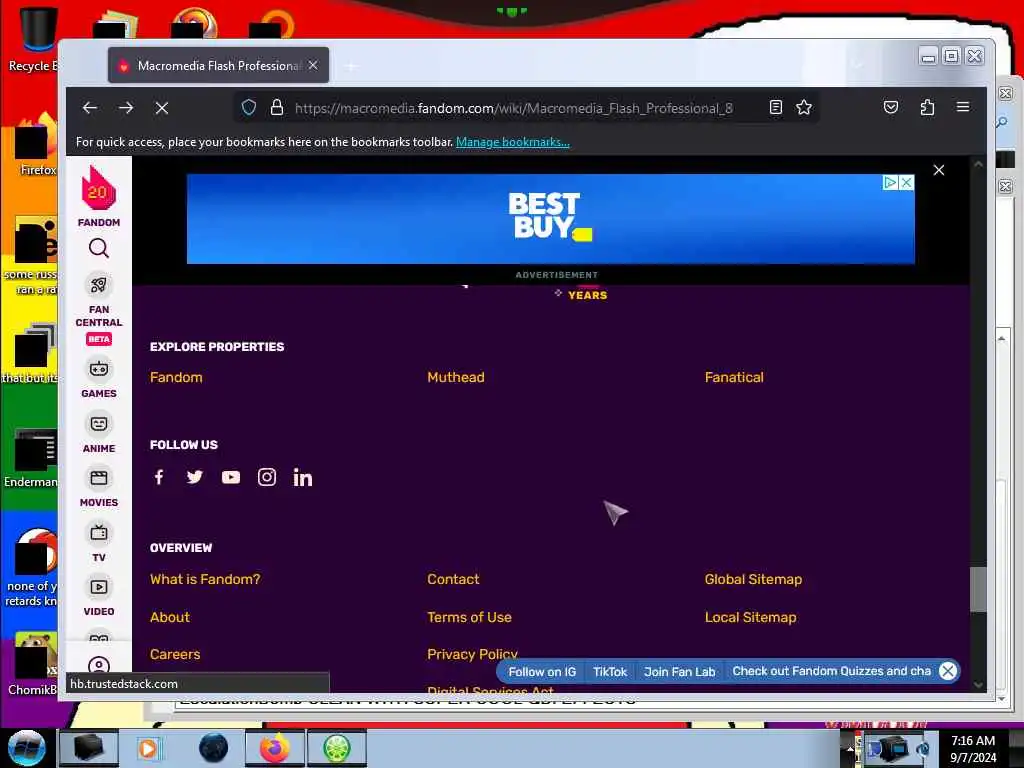Click the user profile avatar icon
1024x768 pixels.
(99, 665)
